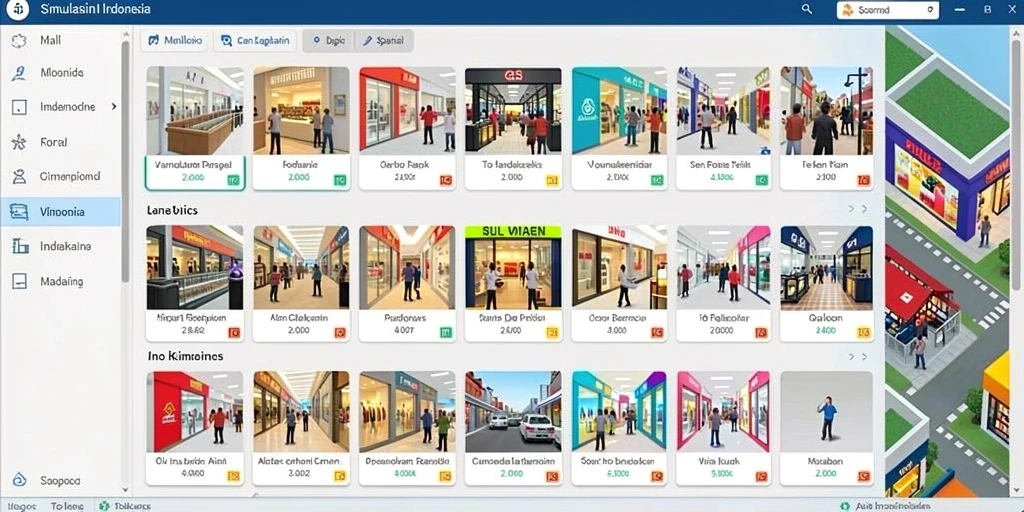
Task: Click the Mall sidebar icon
Action: (19, 40)
